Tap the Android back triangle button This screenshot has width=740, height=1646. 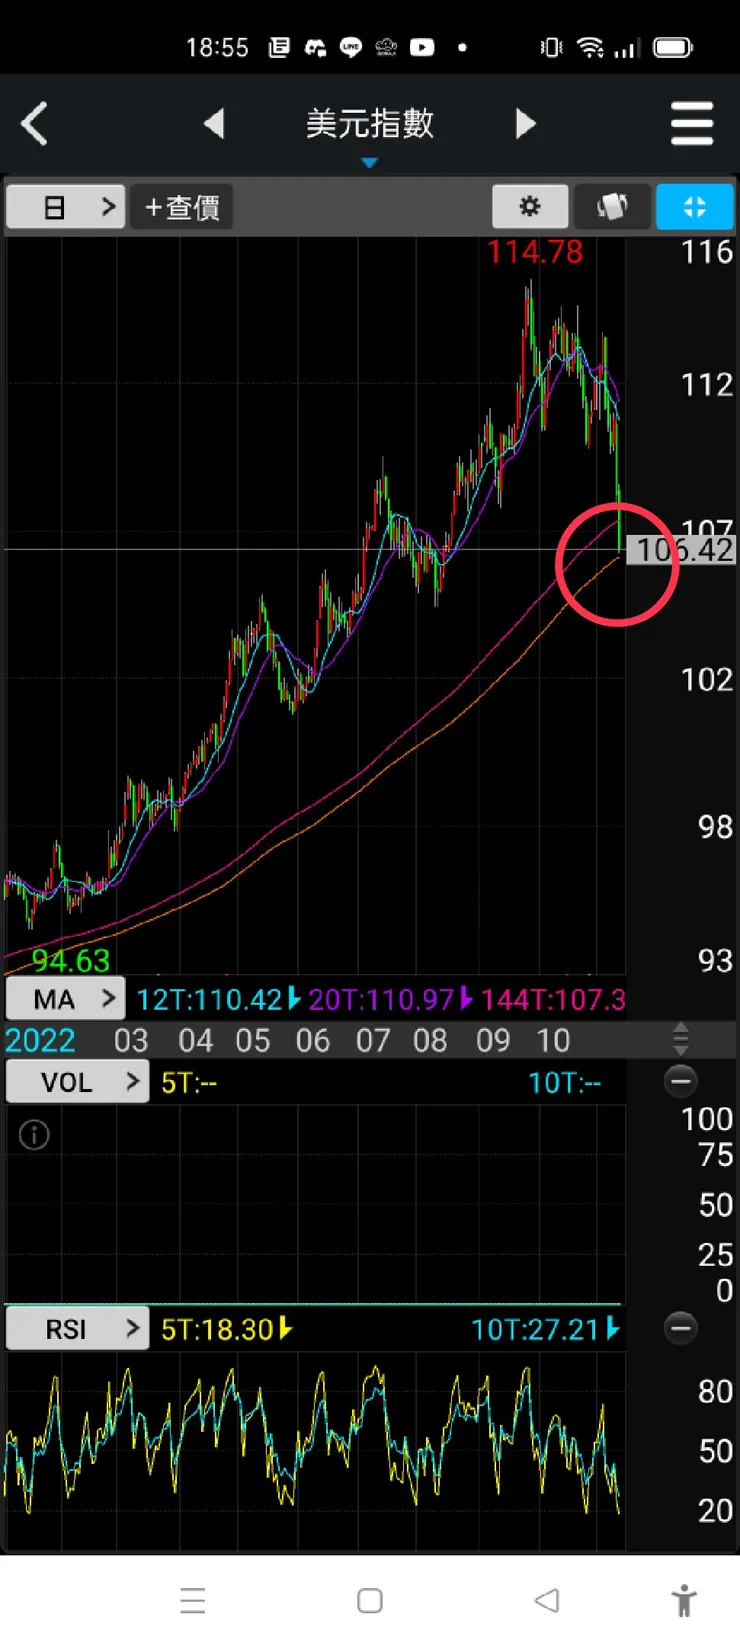coord(547,1600)
